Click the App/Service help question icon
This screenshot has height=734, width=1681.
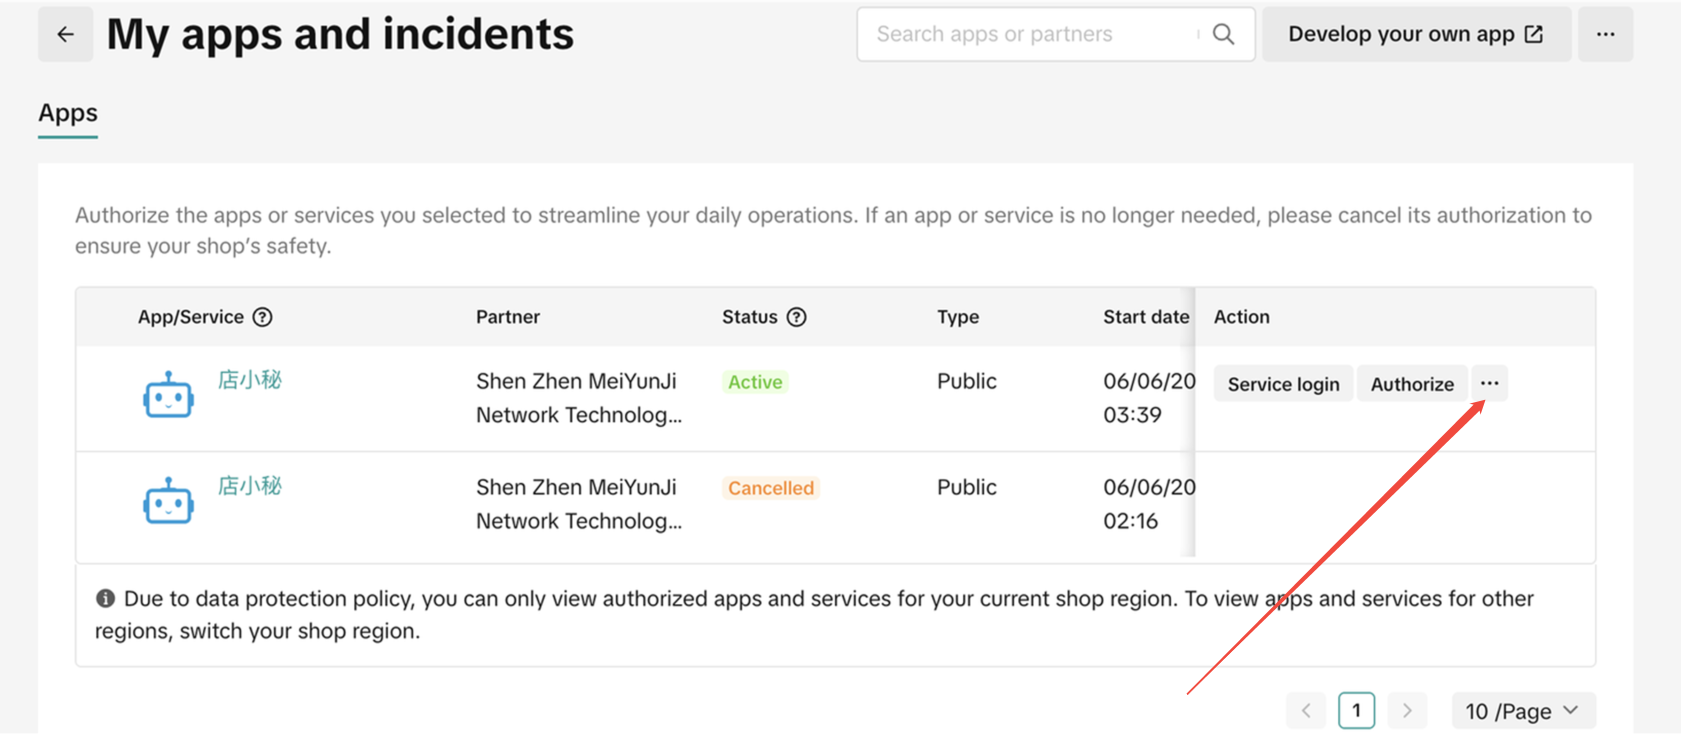point(263,317)
